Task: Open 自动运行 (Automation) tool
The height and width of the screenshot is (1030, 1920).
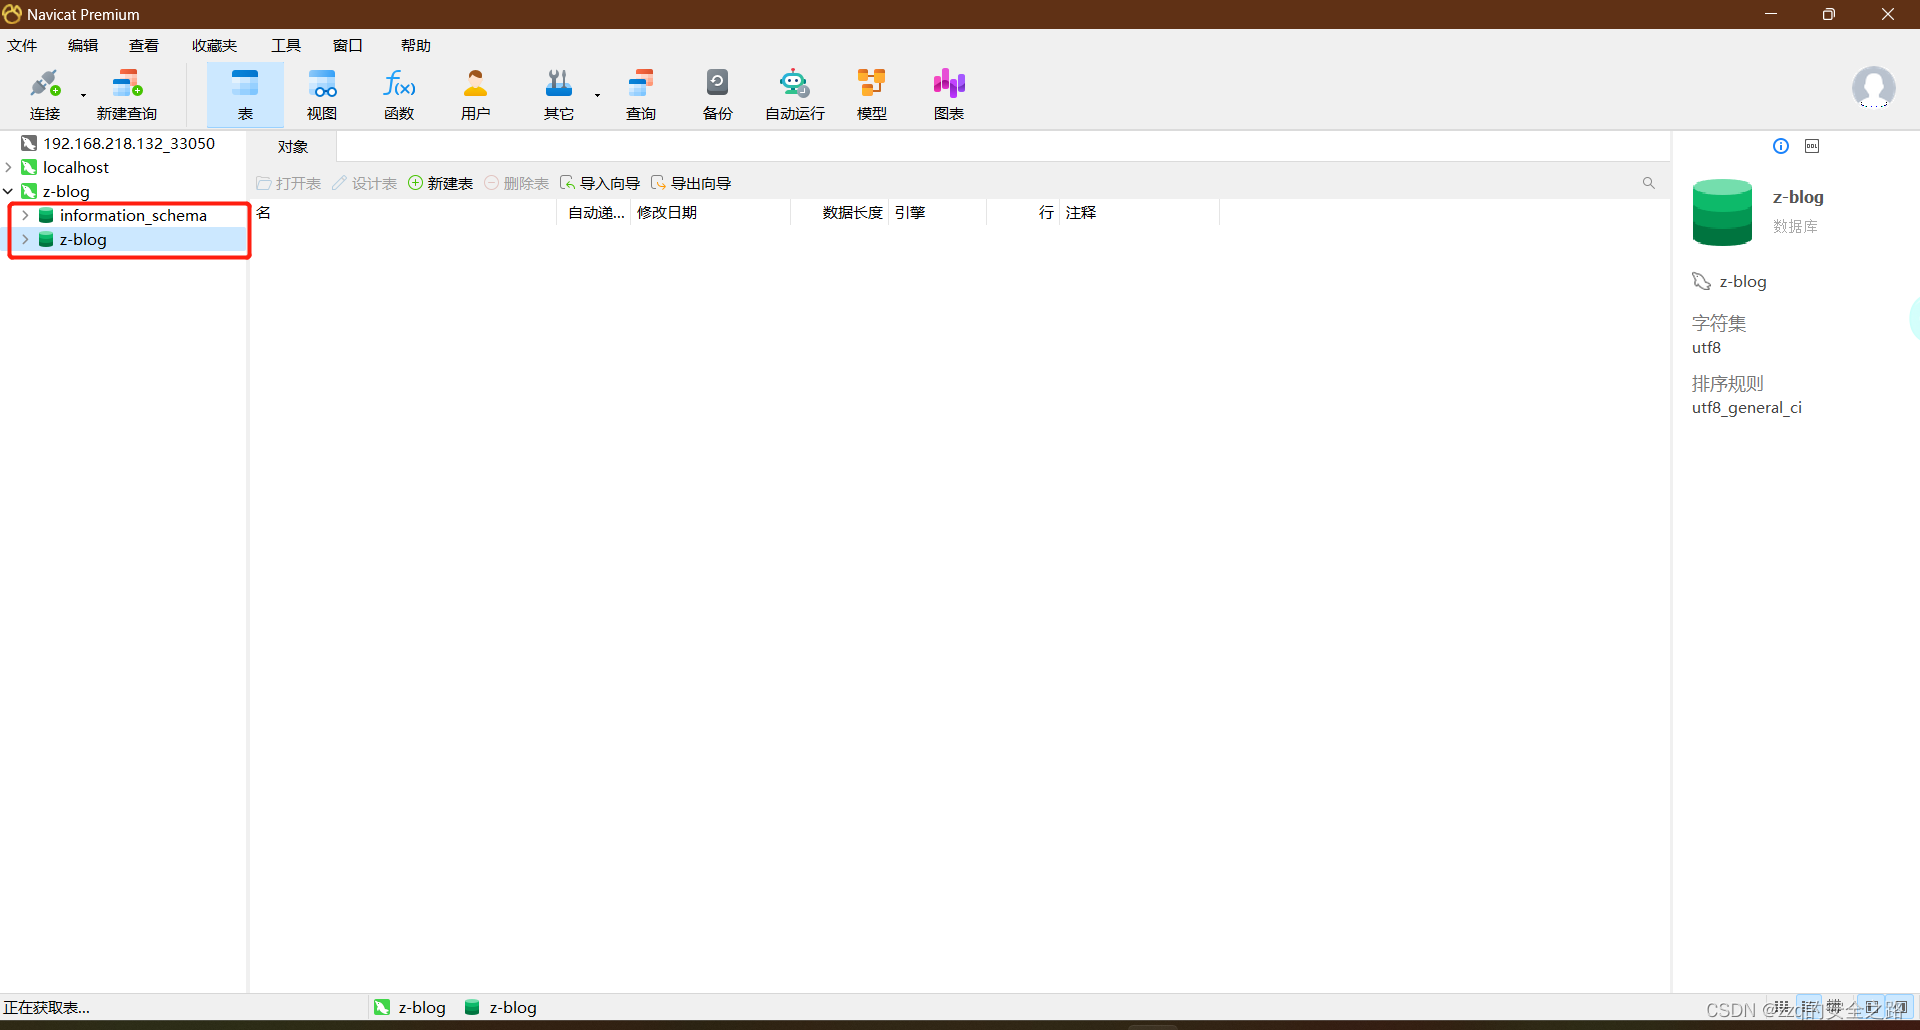Action: pos(795,95)
